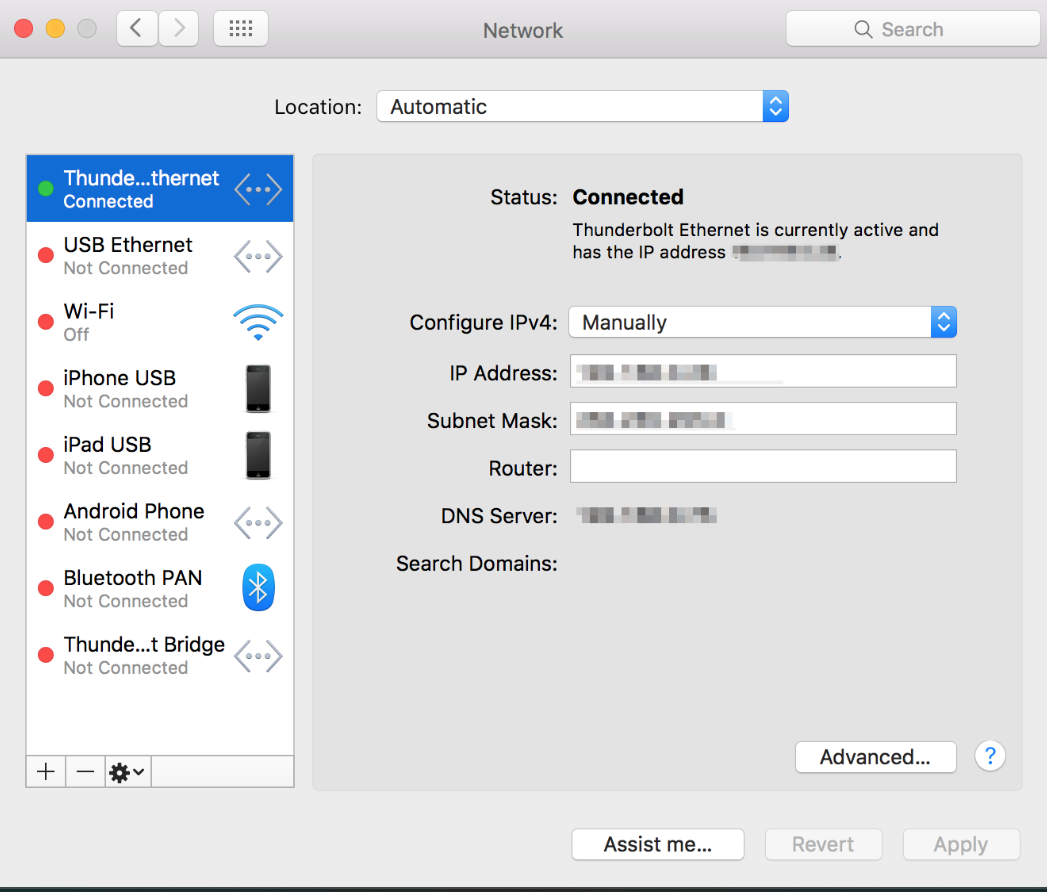Select the connected Thunderbolt Ethernet service
The width and height of the screenshot is (1047, 892).
140,188
